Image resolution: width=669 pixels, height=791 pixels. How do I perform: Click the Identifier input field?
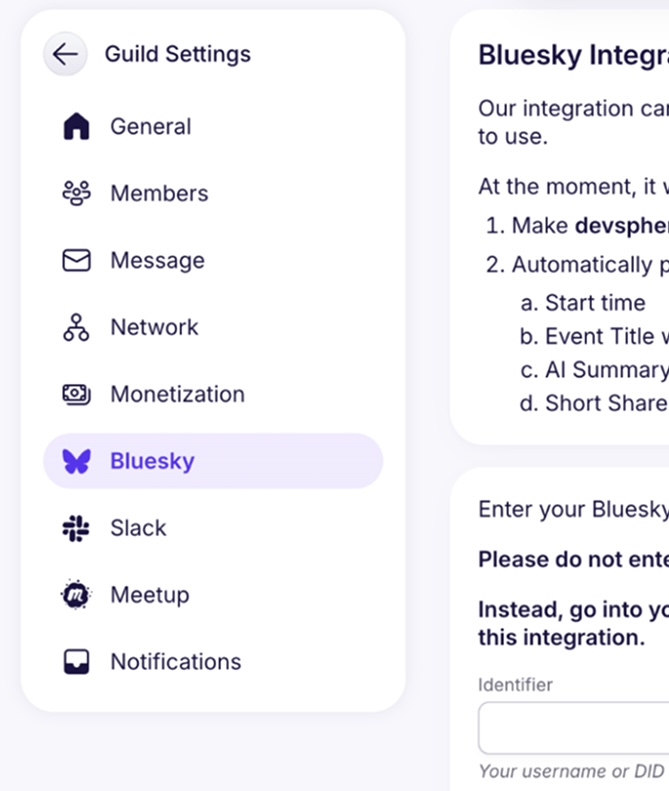tap(574, 728)
